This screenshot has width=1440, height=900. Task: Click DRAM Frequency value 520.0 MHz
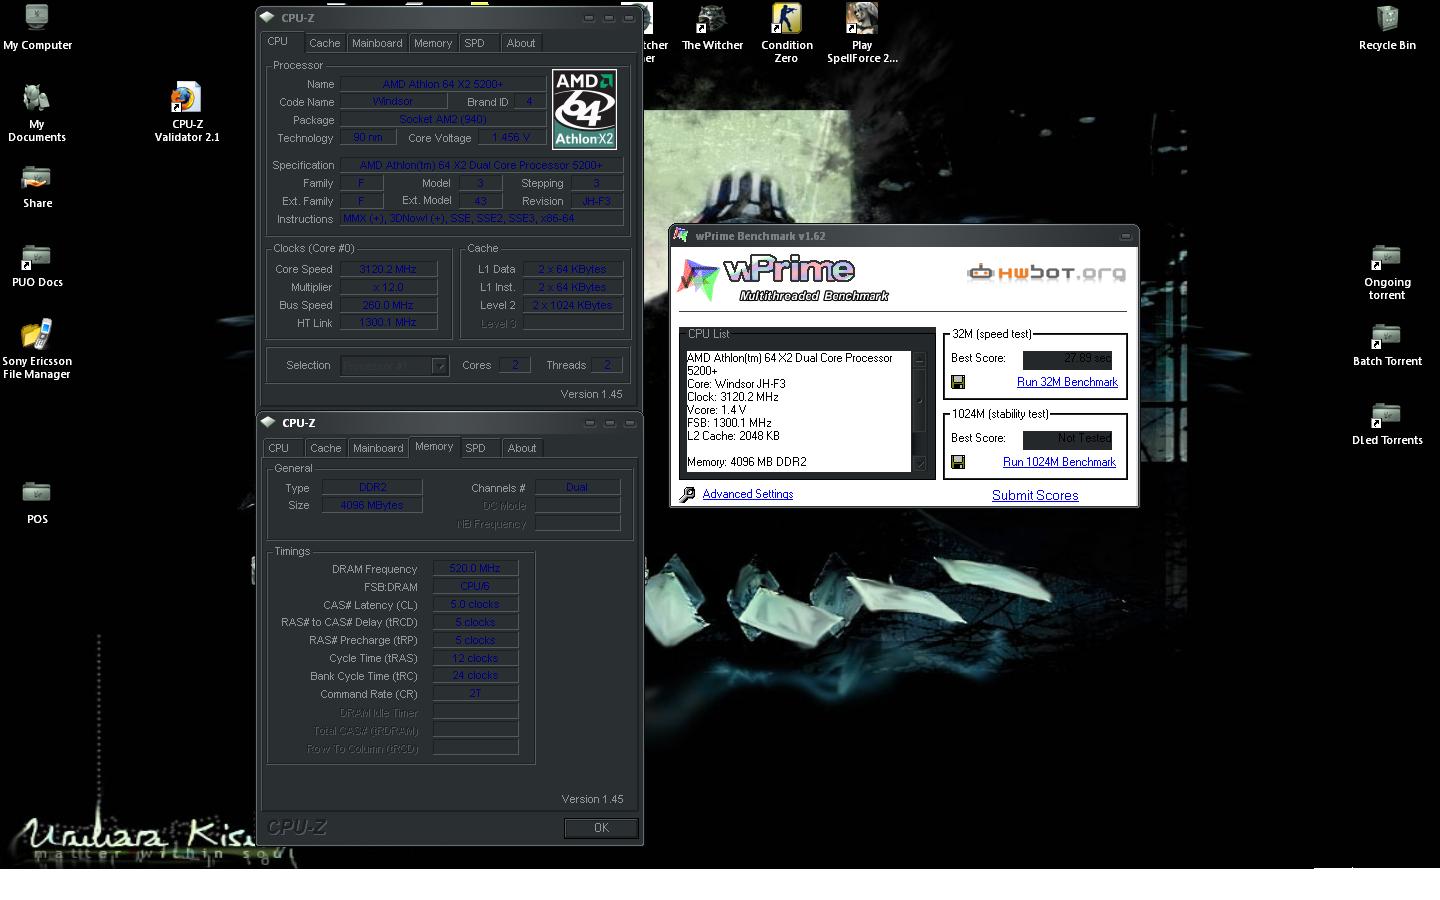point(475,568)
